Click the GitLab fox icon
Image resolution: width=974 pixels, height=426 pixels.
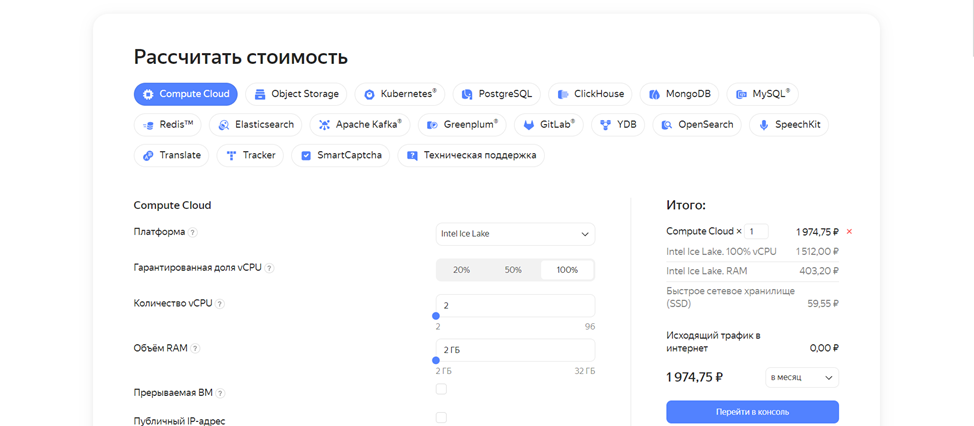[x=529, y=125]
